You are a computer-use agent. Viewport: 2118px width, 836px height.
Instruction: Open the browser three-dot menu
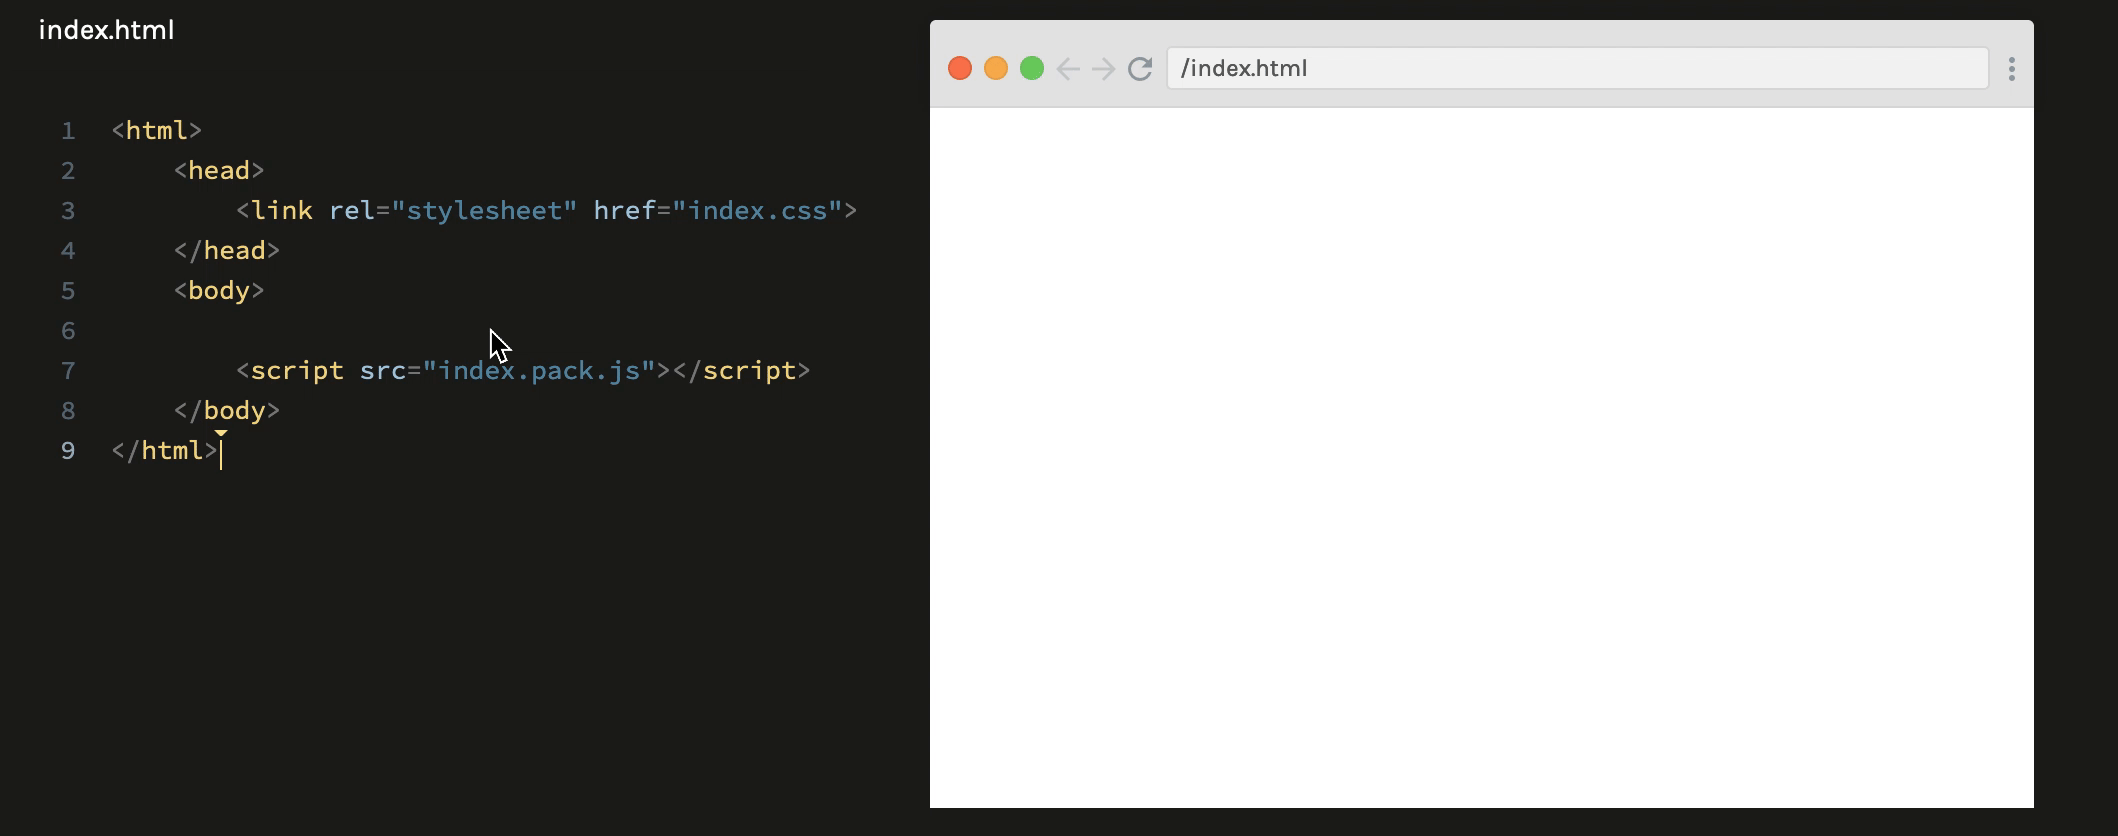click(2012, 69)
